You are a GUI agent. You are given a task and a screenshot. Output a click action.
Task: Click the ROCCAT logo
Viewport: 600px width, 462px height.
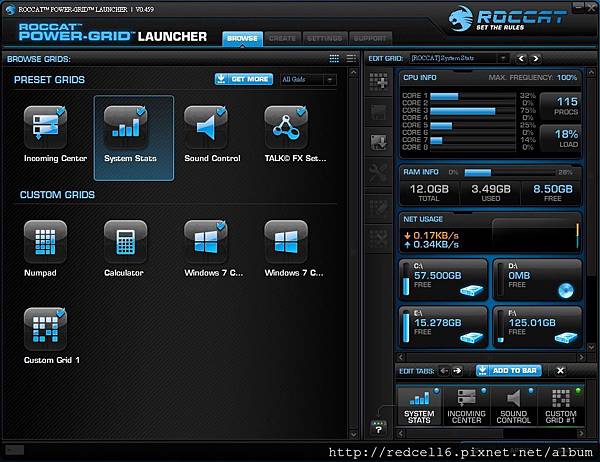click(x=507, y=18)
